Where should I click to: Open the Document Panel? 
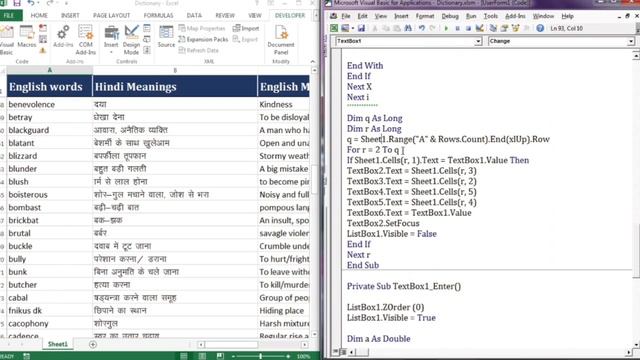click(x=281, y=40)
